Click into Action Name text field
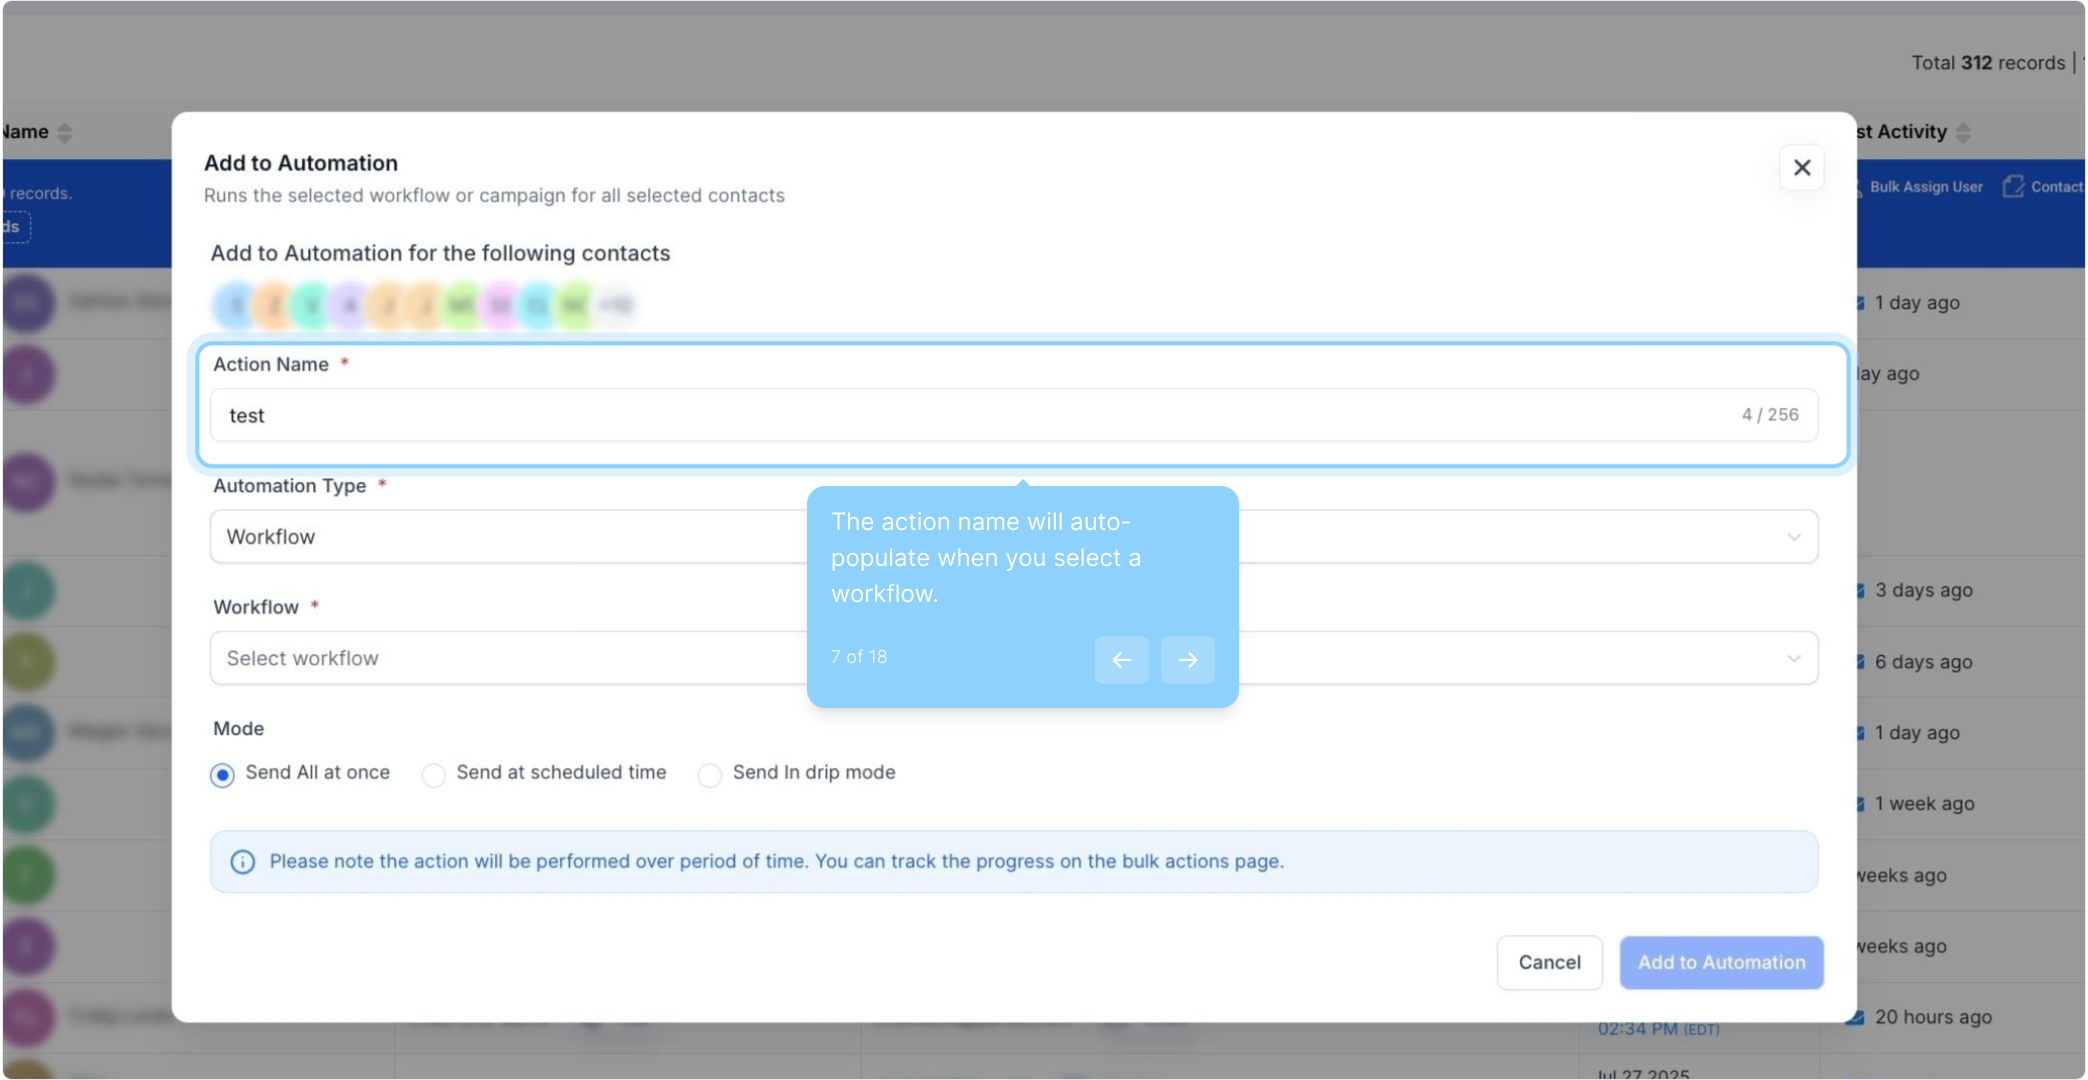2088x1080 pixels. tap(980, 416)
